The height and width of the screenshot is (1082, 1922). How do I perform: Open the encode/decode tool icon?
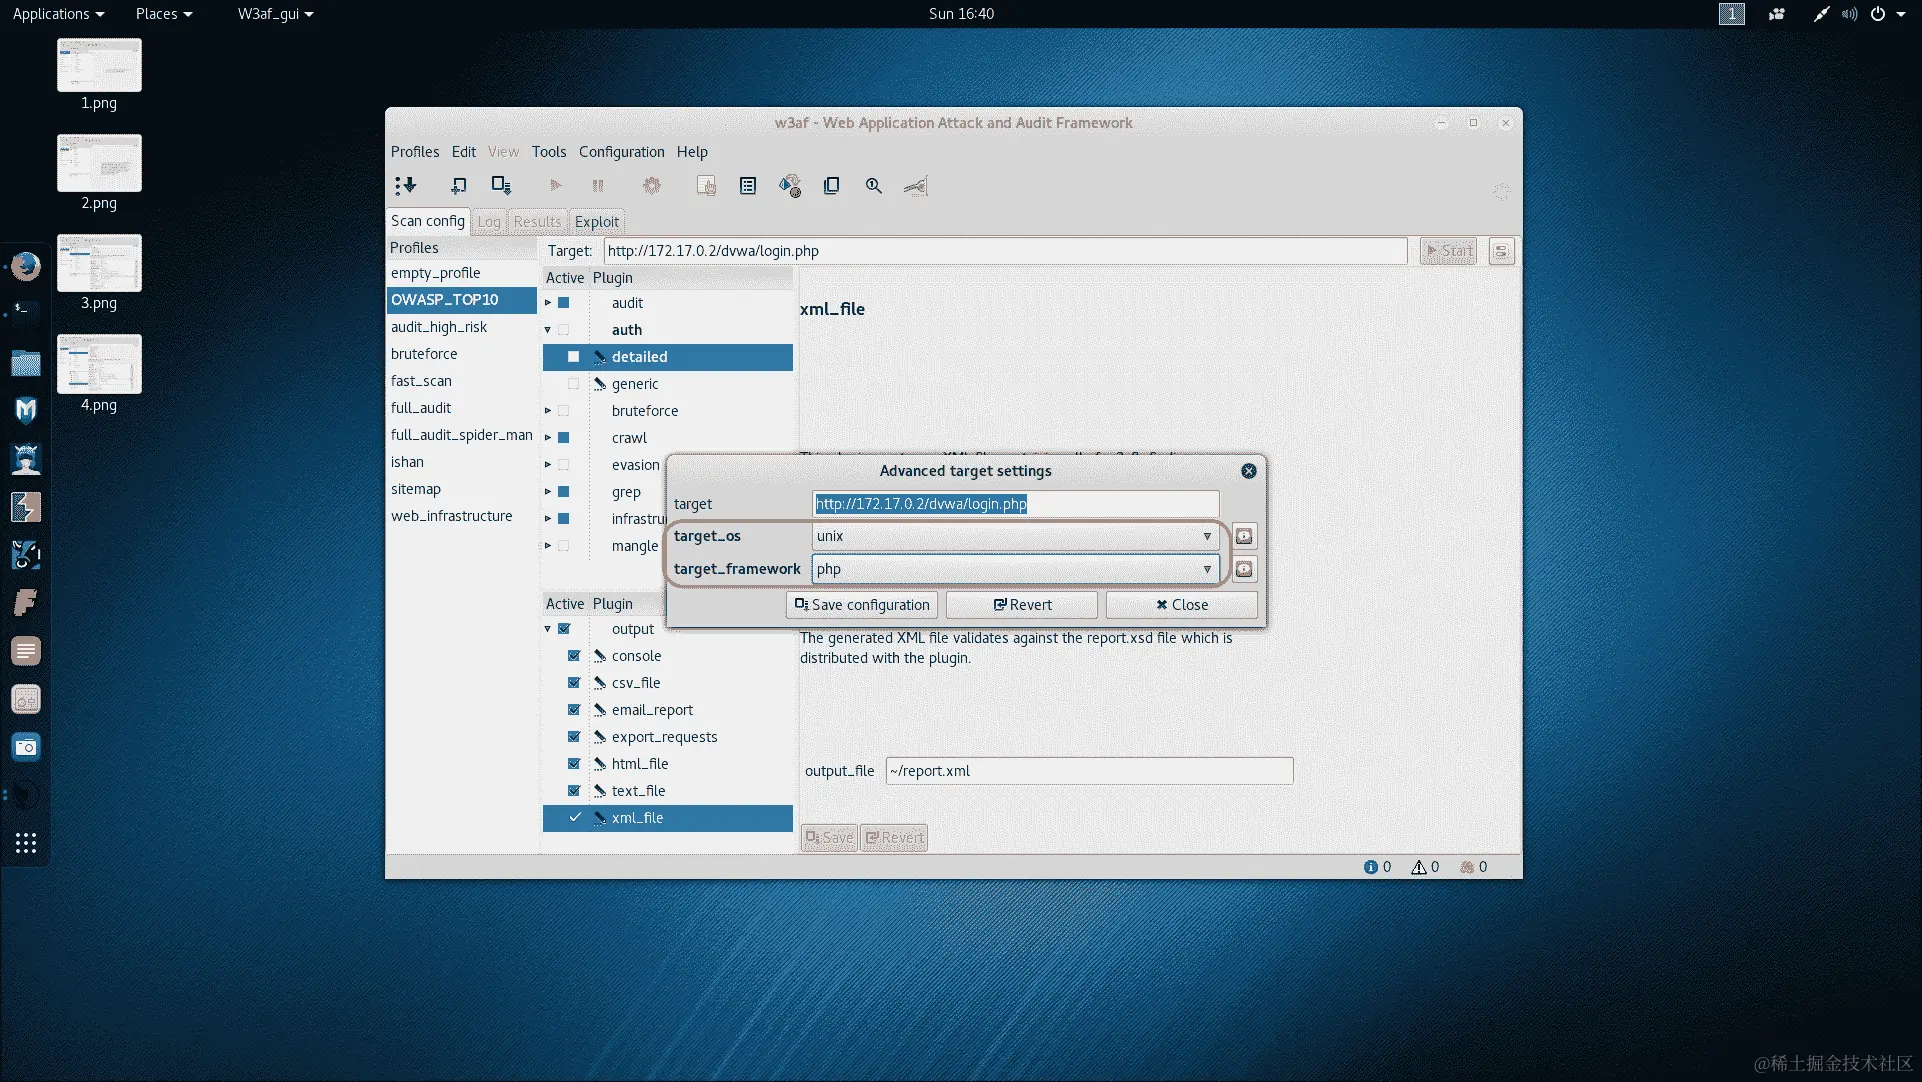point(790,186)
